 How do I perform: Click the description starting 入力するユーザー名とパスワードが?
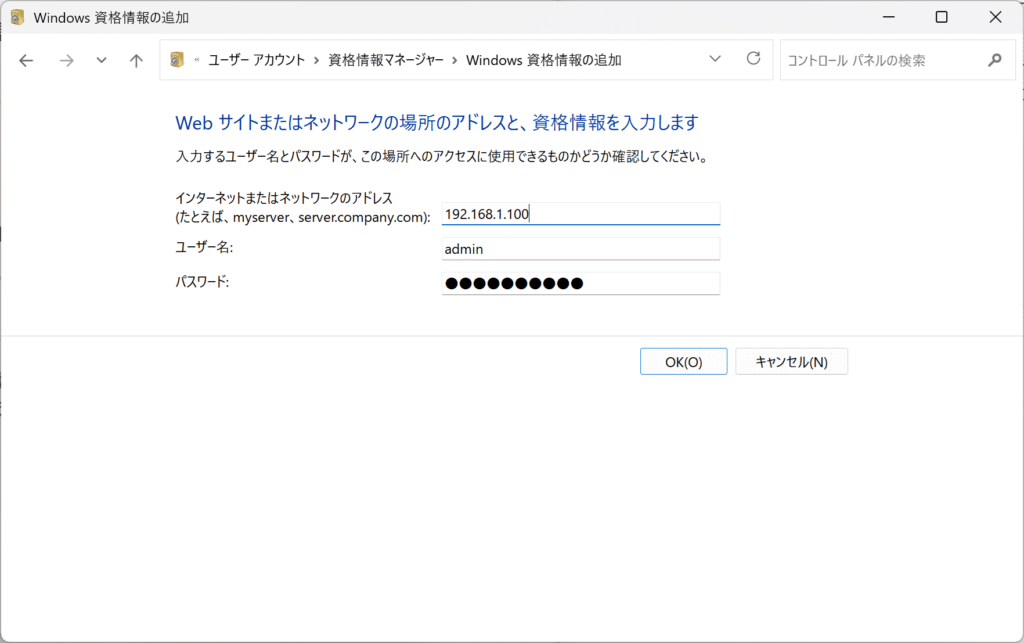[442, 157]
